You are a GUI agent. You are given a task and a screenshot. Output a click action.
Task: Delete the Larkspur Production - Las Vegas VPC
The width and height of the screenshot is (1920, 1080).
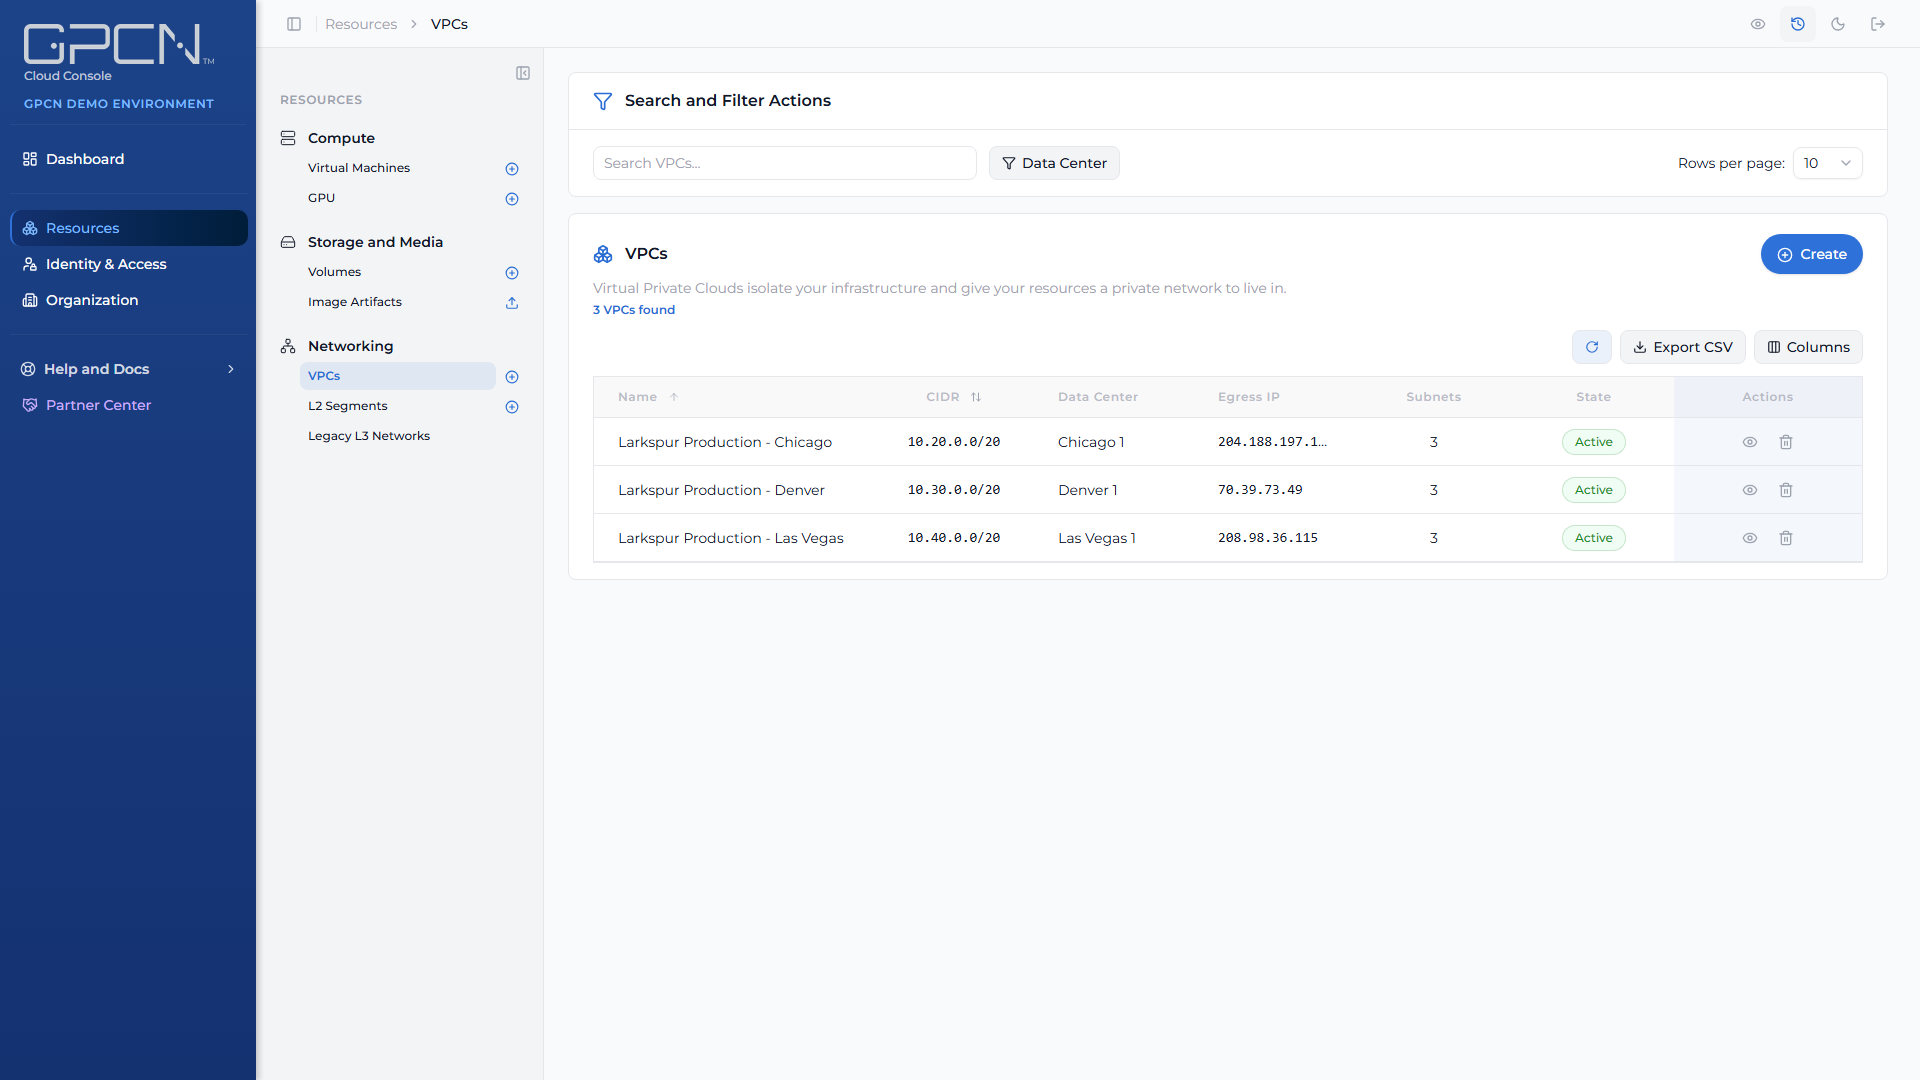tap(1786, 538)
